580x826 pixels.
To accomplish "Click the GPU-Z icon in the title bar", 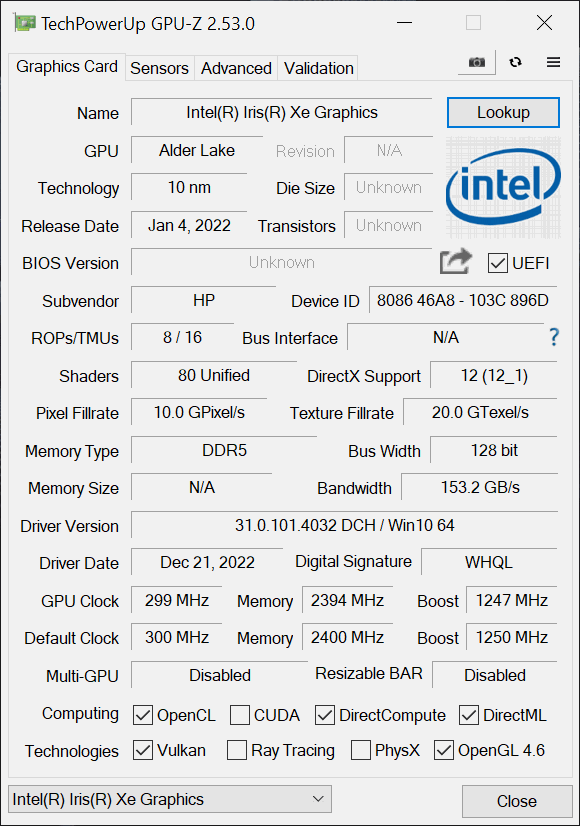I will click(24, 21).
